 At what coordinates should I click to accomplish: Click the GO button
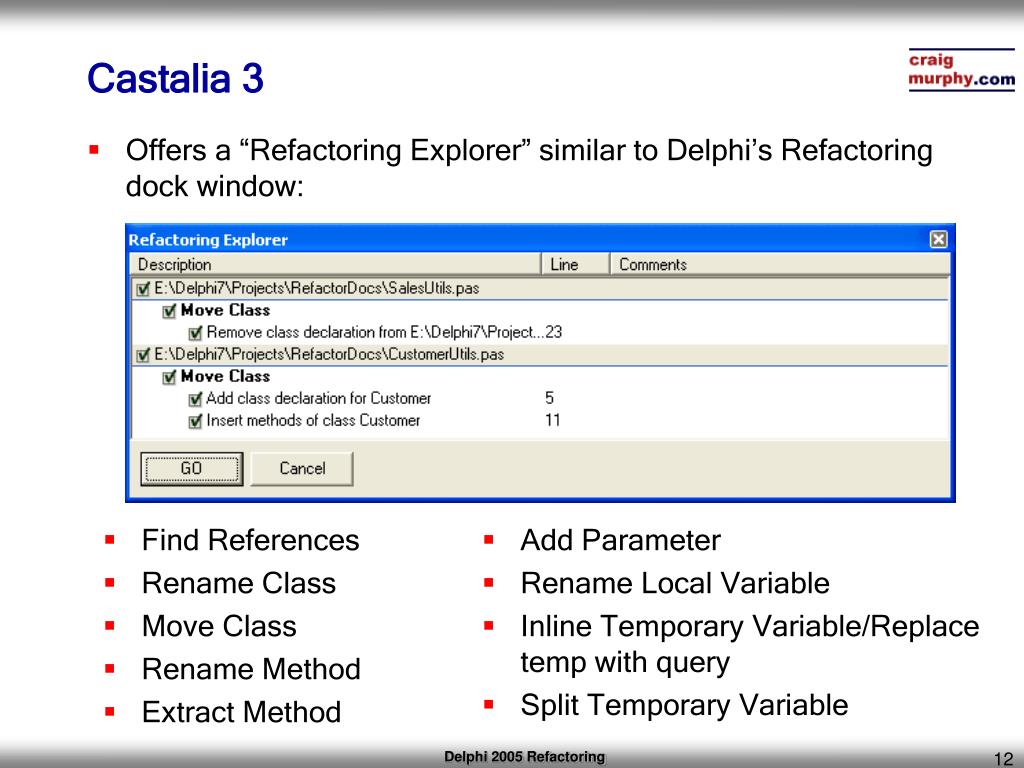coord(191,468)
